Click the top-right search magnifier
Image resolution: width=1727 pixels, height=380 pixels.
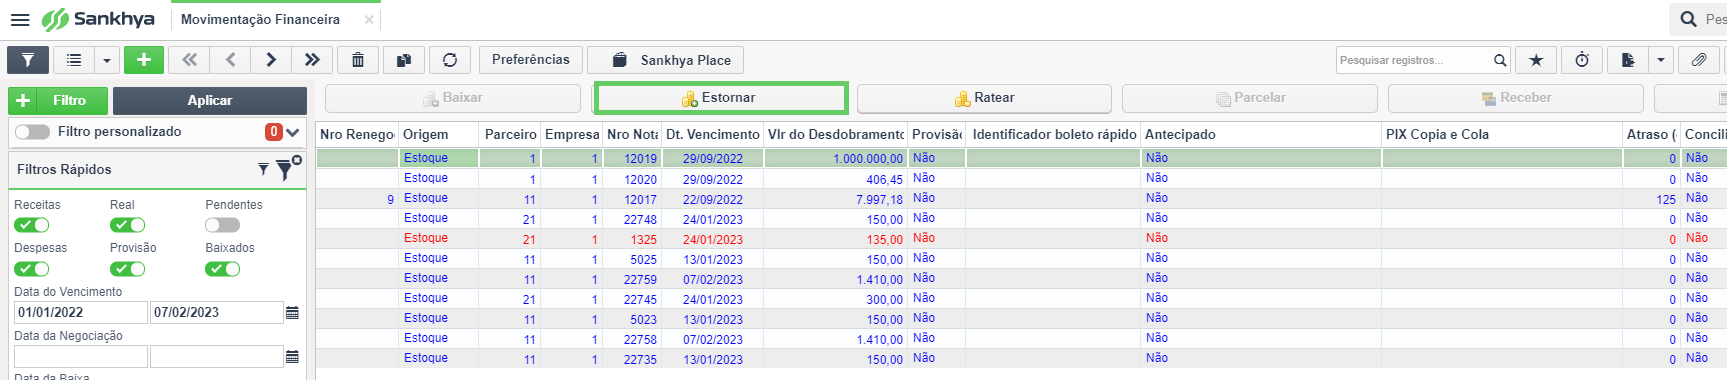[x=1689, y=19]
